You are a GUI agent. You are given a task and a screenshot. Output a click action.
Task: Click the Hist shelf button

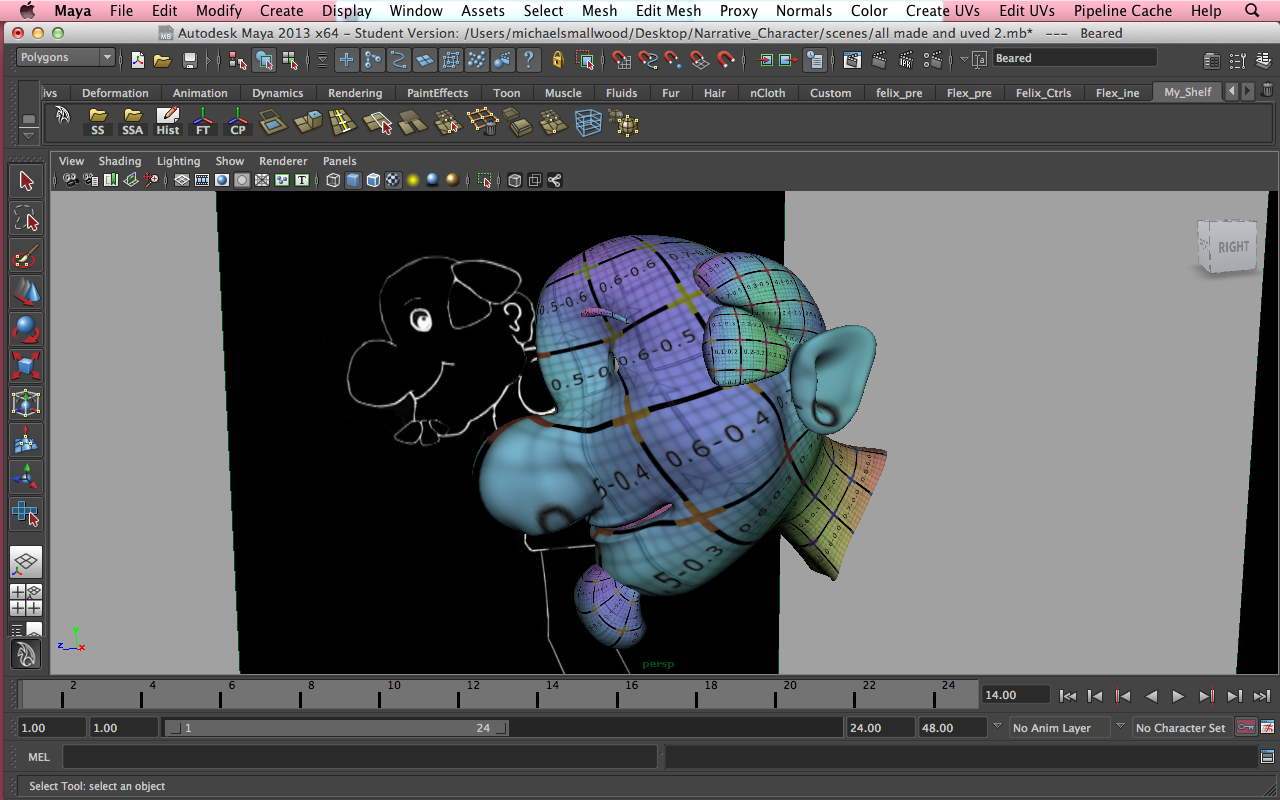(x=168, y=122)
